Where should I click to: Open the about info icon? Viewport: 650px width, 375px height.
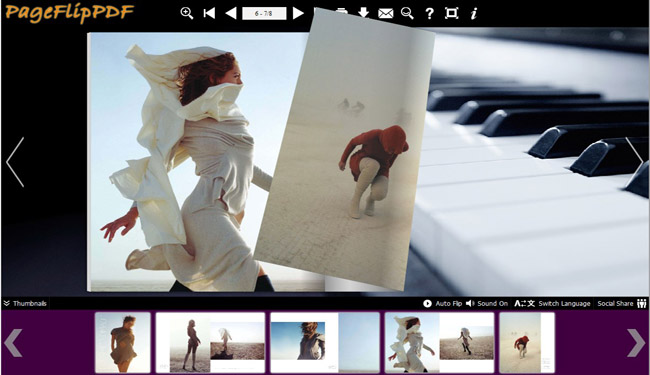(x=474, y=14)
